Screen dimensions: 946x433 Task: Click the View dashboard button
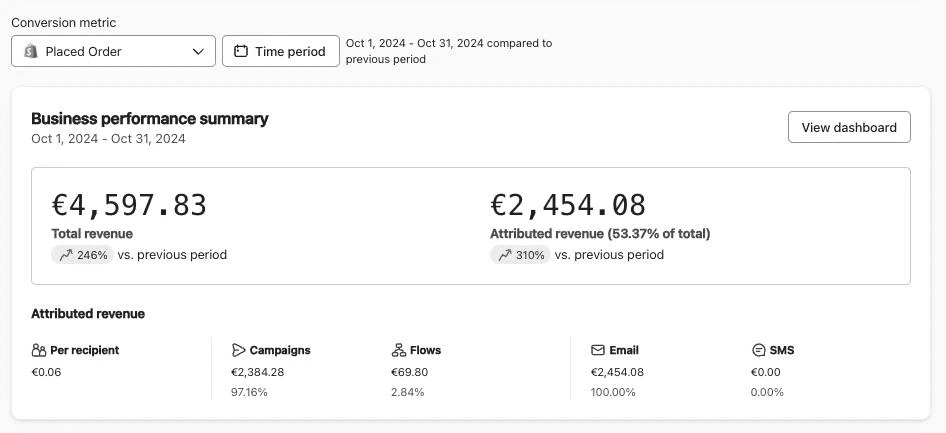(849, 127)
